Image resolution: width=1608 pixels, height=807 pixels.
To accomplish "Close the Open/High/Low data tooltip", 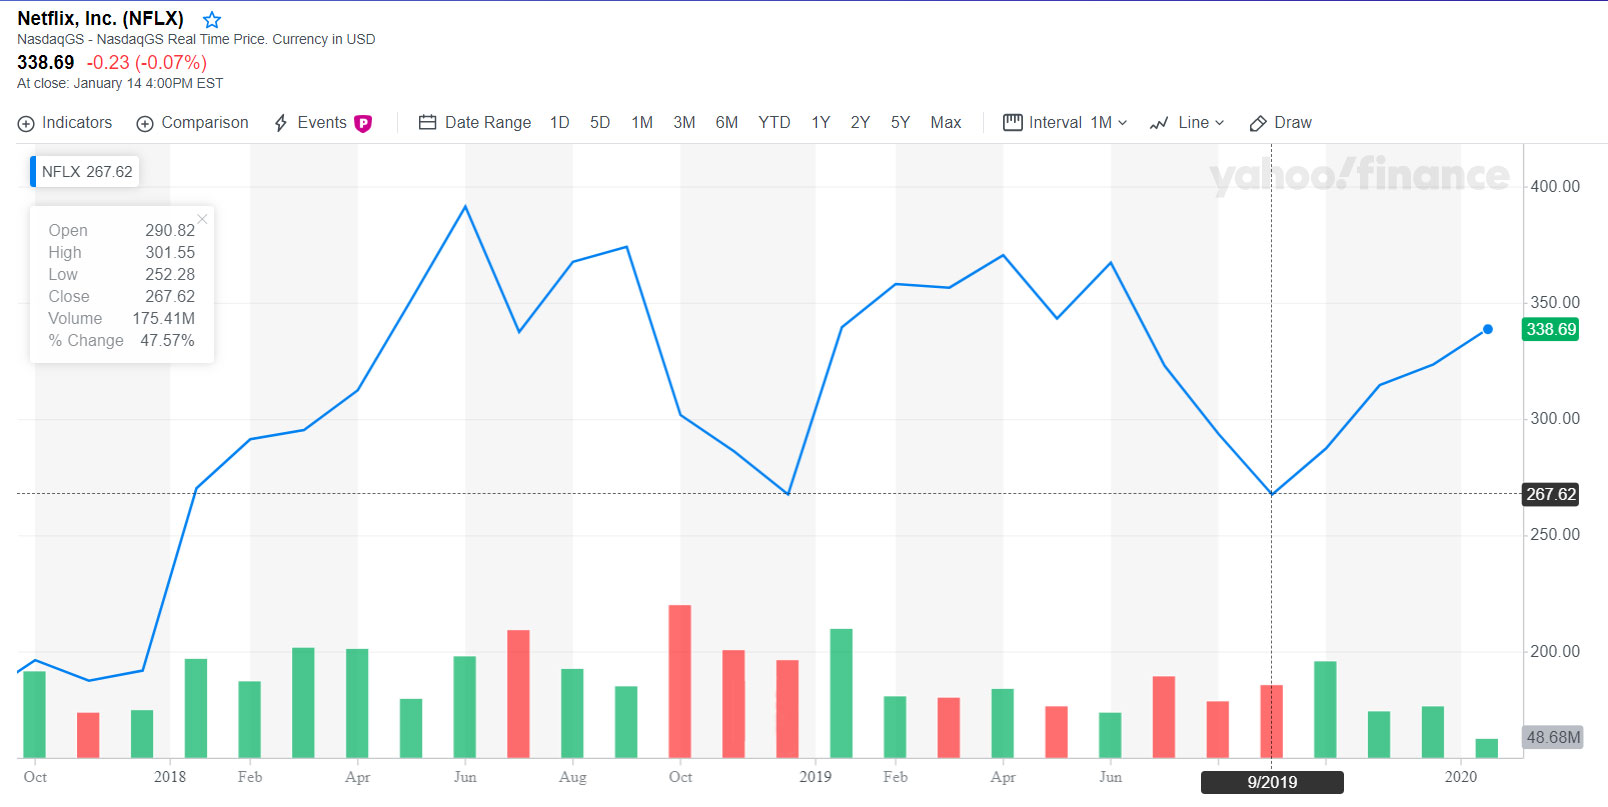I will 202,219.
